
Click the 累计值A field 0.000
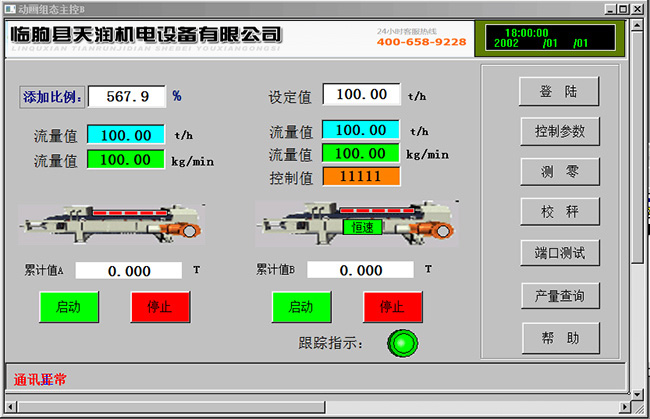click(x=129, y=271)
